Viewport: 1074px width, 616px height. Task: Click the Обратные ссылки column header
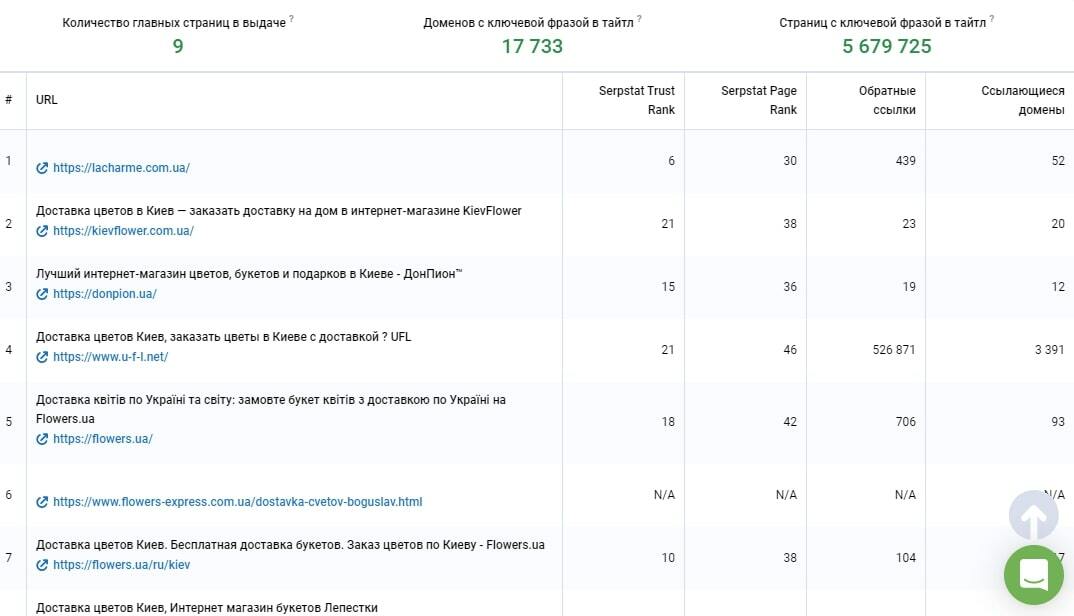coord(887,100)
